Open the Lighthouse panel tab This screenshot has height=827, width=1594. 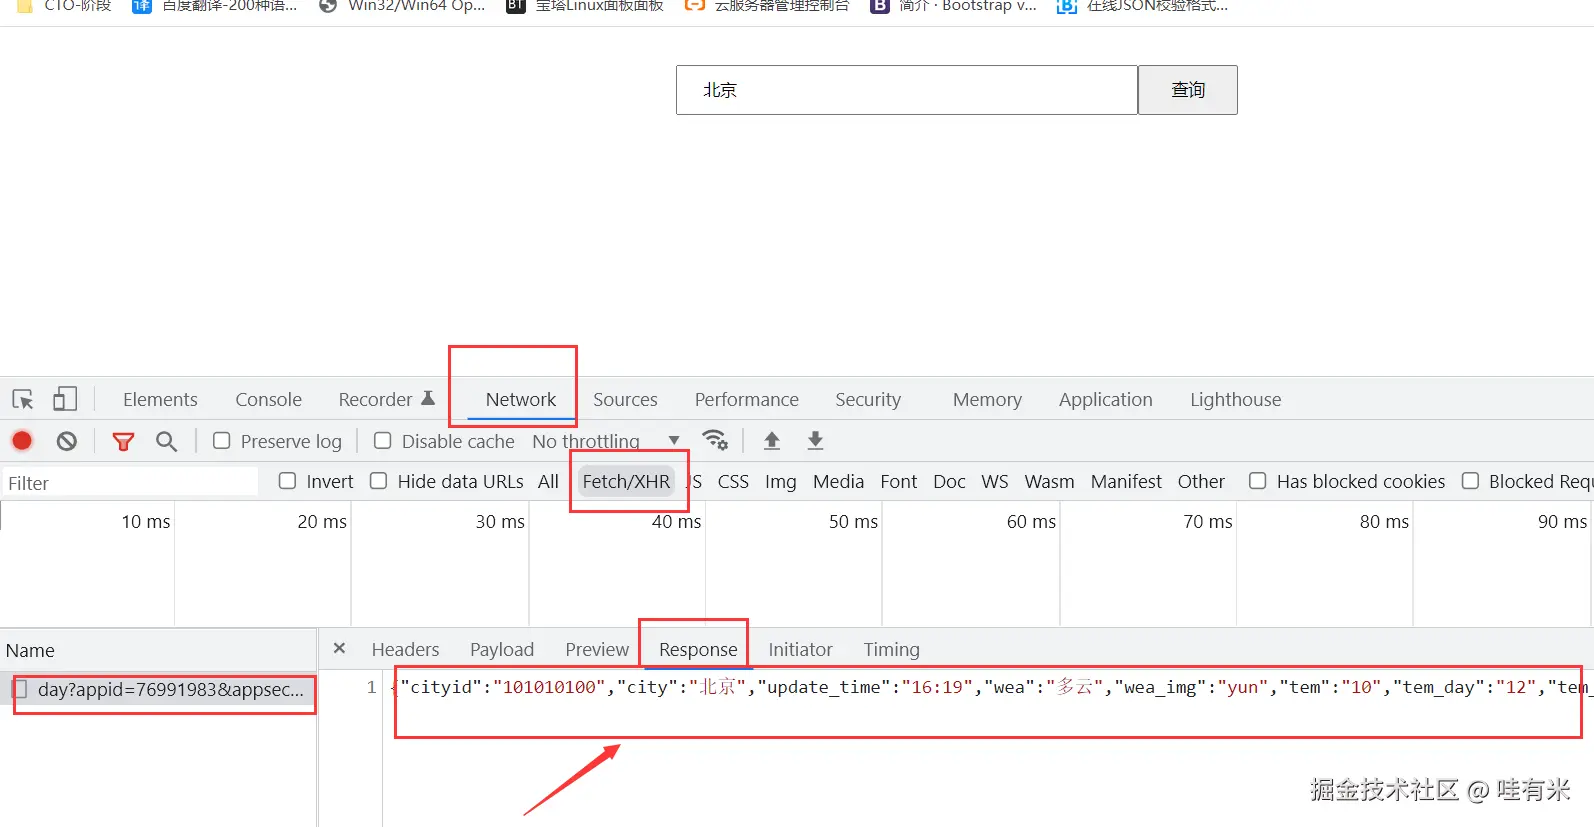[x=1235, y=399]
